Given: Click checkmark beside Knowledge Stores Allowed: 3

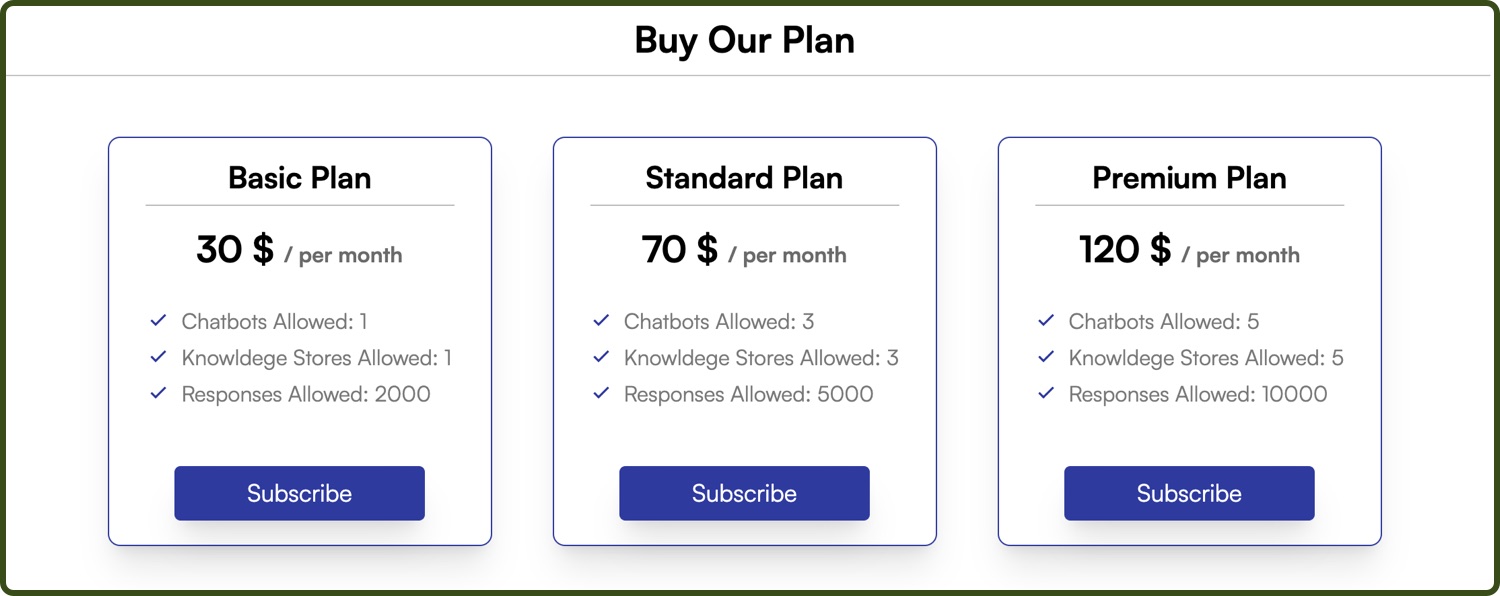Looking at the screenshot, I should [x=601, y=357].
